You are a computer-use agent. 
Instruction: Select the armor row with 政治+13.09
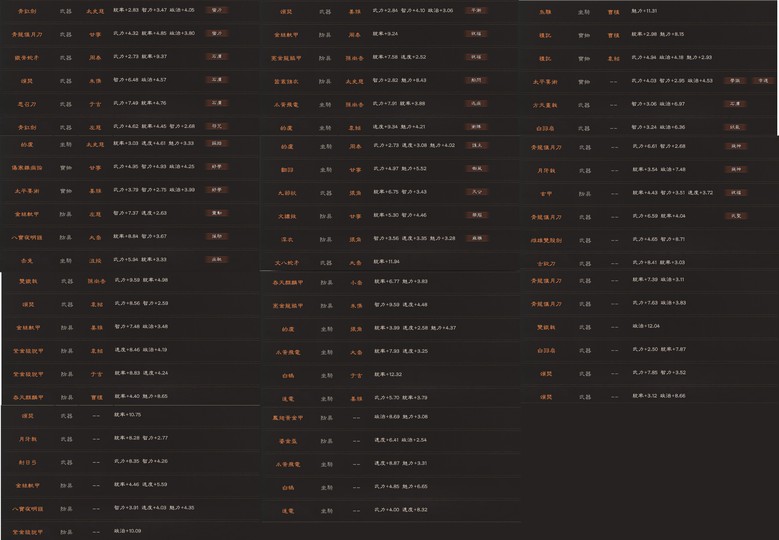[26, 531]
